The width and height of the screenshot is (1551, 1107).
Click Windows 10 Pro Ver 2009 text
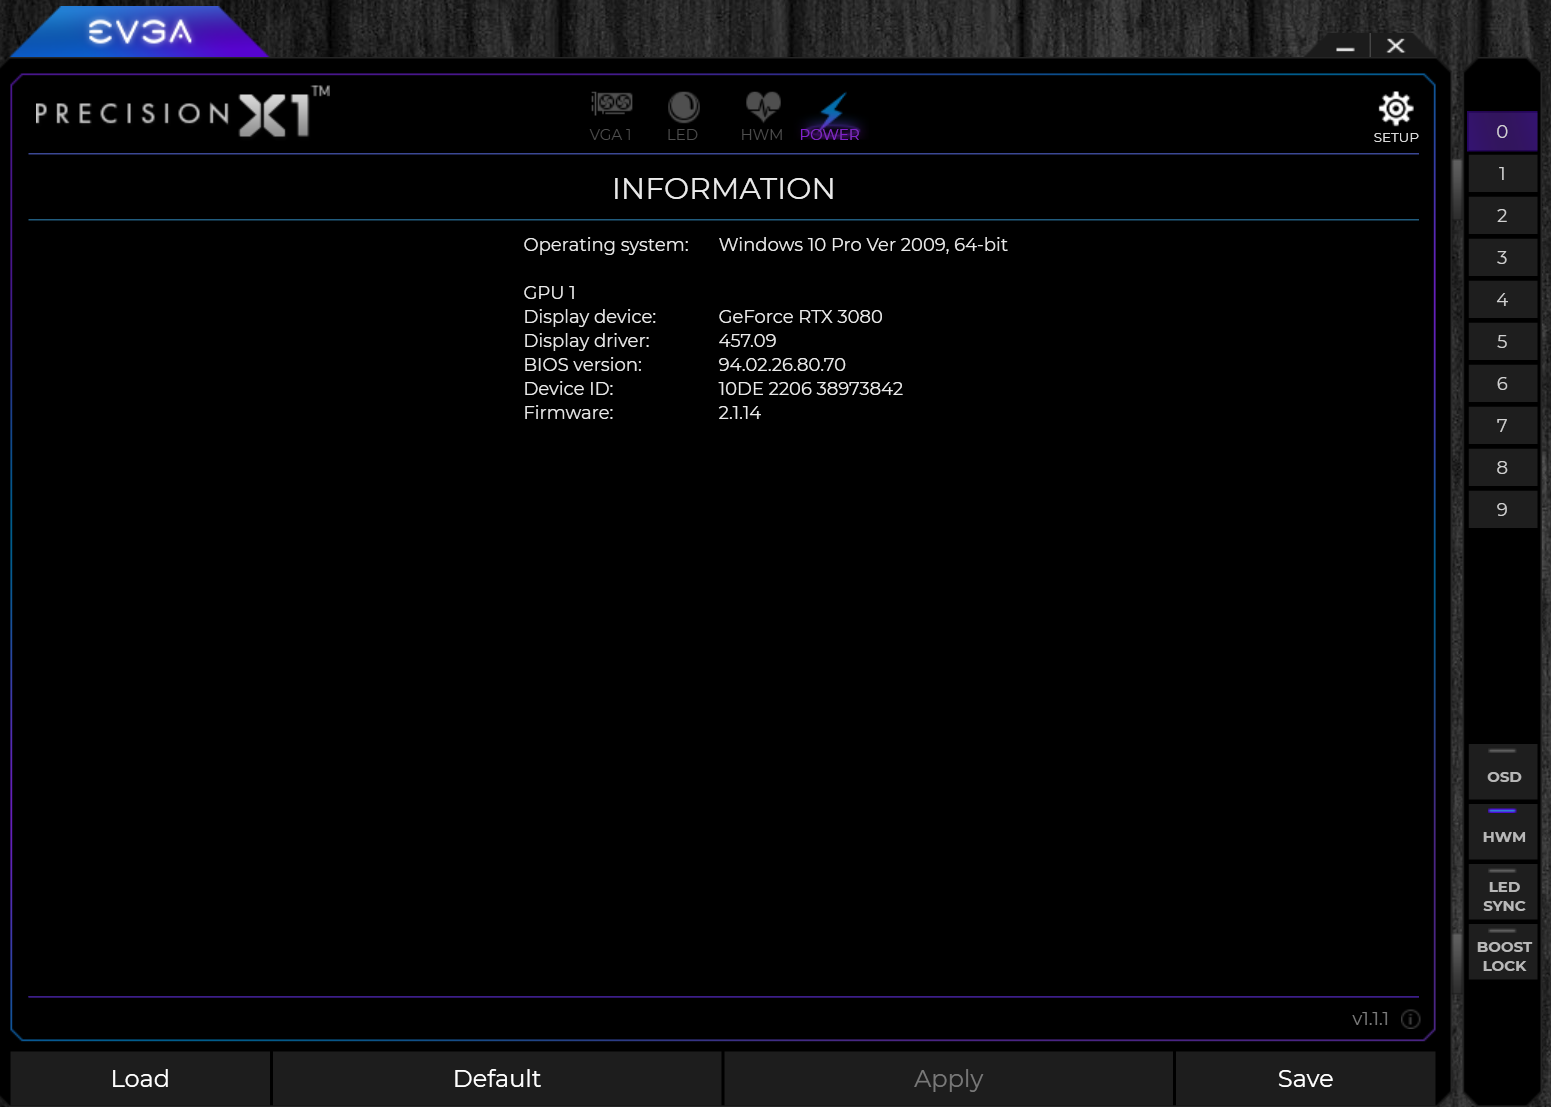pos(863,245)
